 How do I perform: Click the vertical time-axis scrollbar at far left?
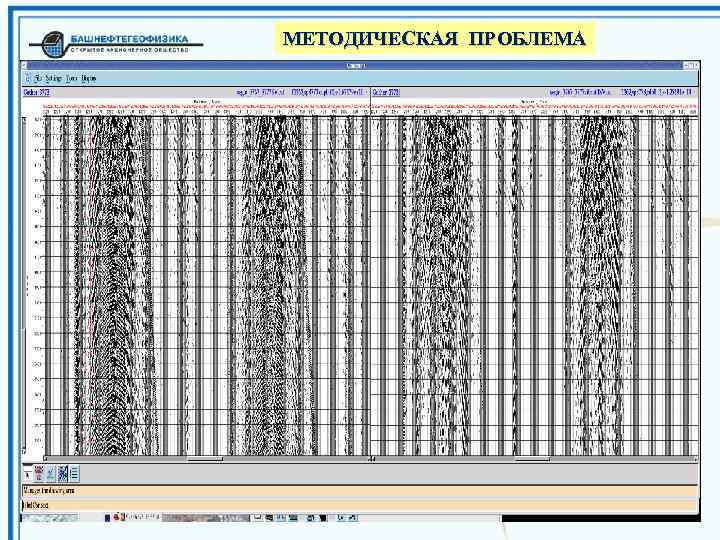coord(24,285)
